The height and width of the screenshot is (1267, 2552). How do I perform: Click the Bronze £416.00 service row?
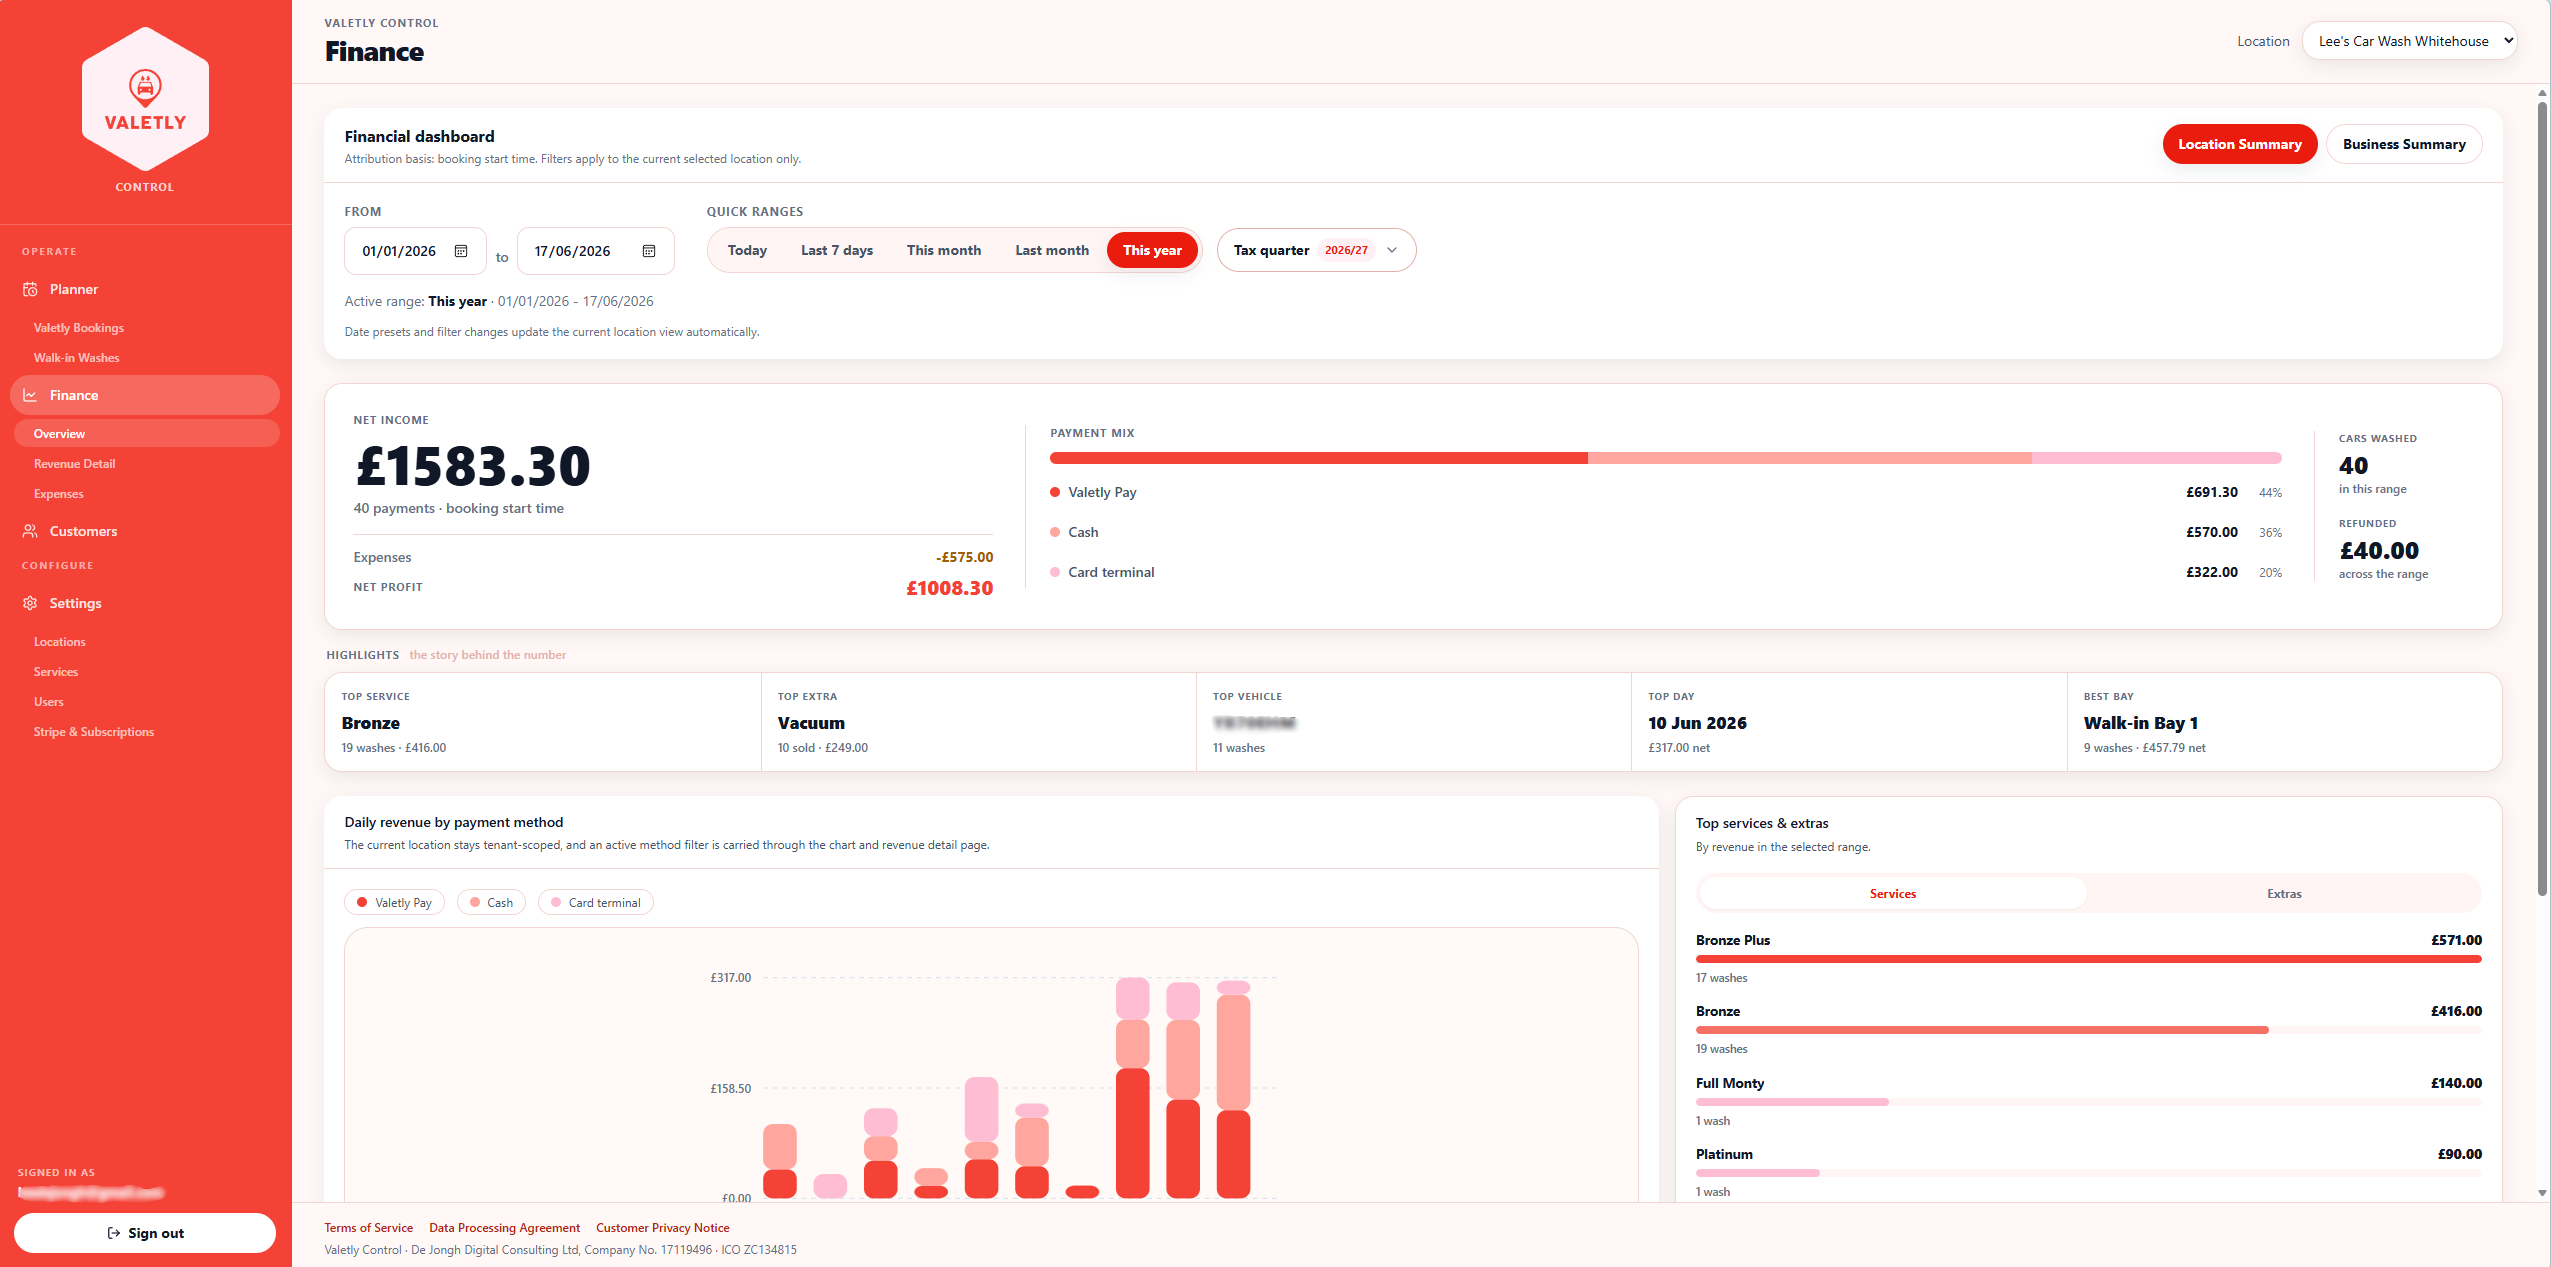pyautogui.click(x=2088, y=1029)
